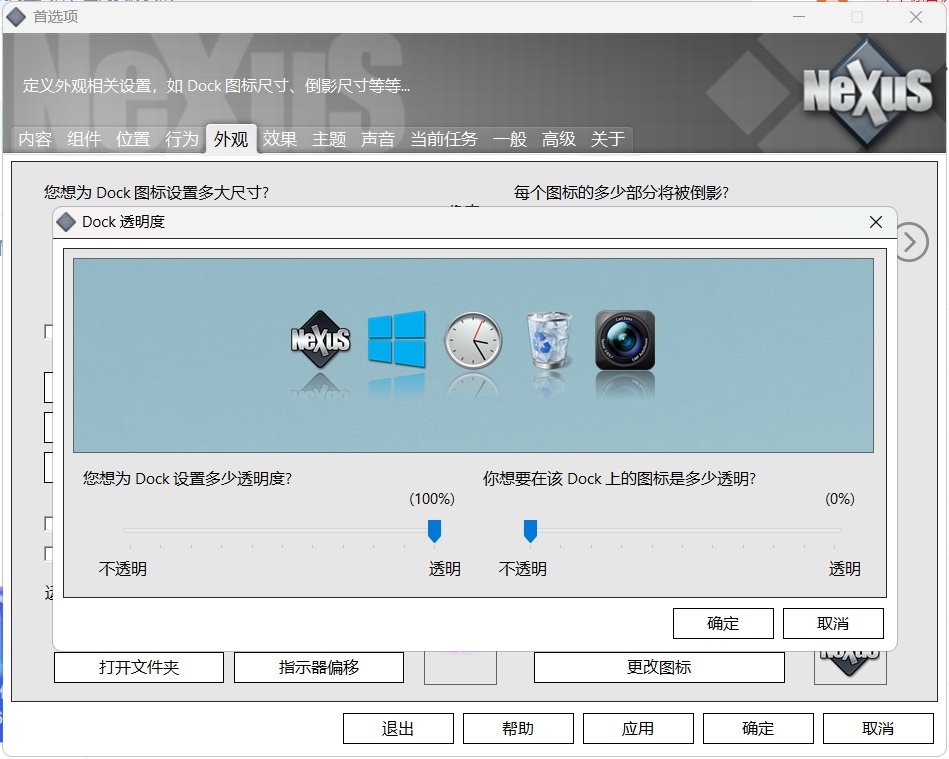Viewport: 949px width, 759px height.
Task: Click the Nexus icon in the dock preview
Action: 320,340
